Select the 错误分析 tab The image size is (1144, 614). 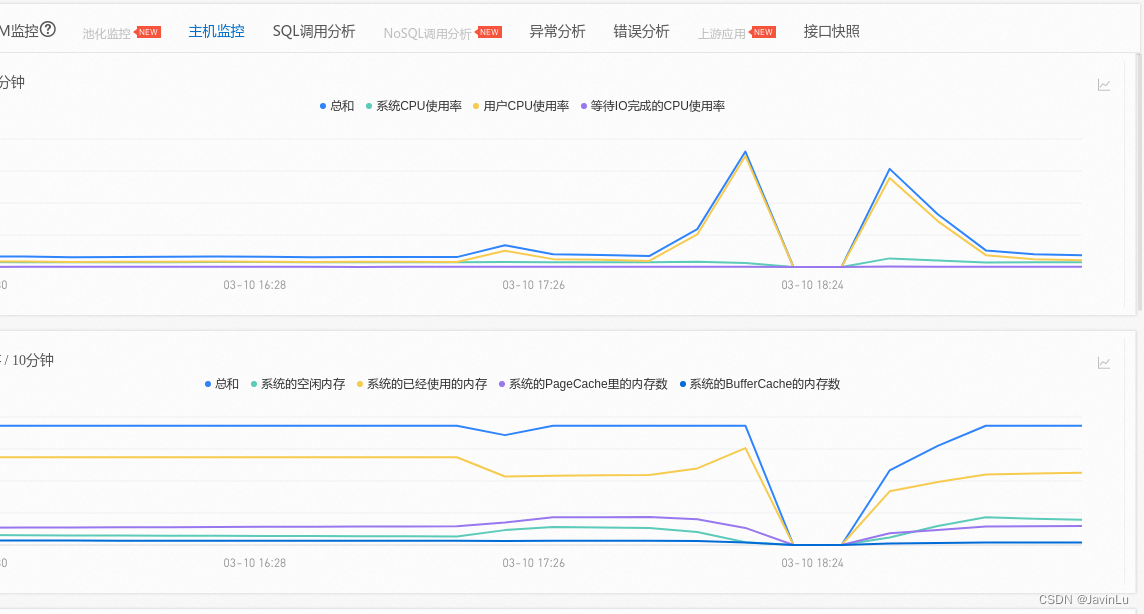tap(641, 31)
